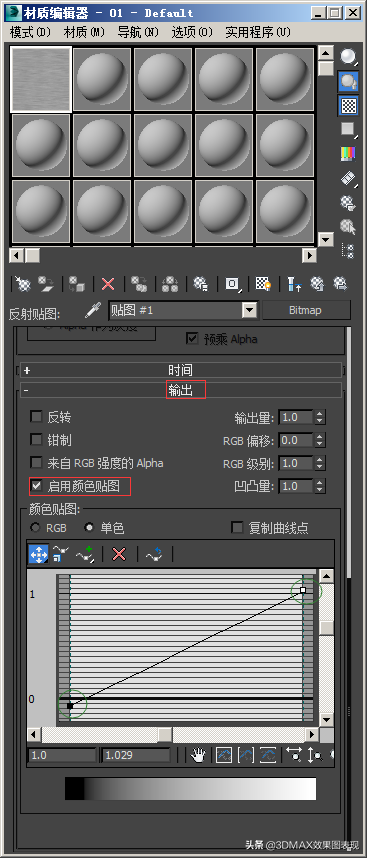Select the 单色 radio button
Image resolution: width=367 pixels, height=858 pixels.
(x=89, y=528)
